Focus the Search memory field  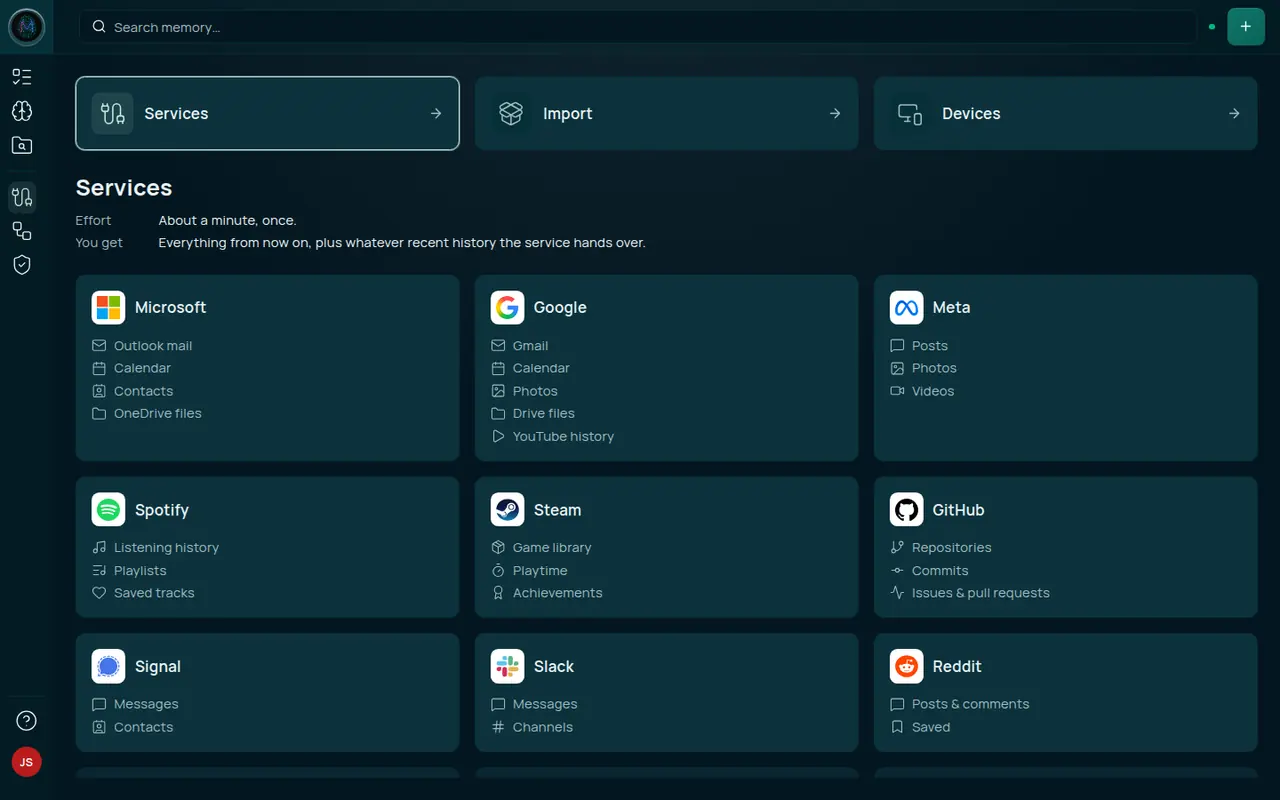637,27
